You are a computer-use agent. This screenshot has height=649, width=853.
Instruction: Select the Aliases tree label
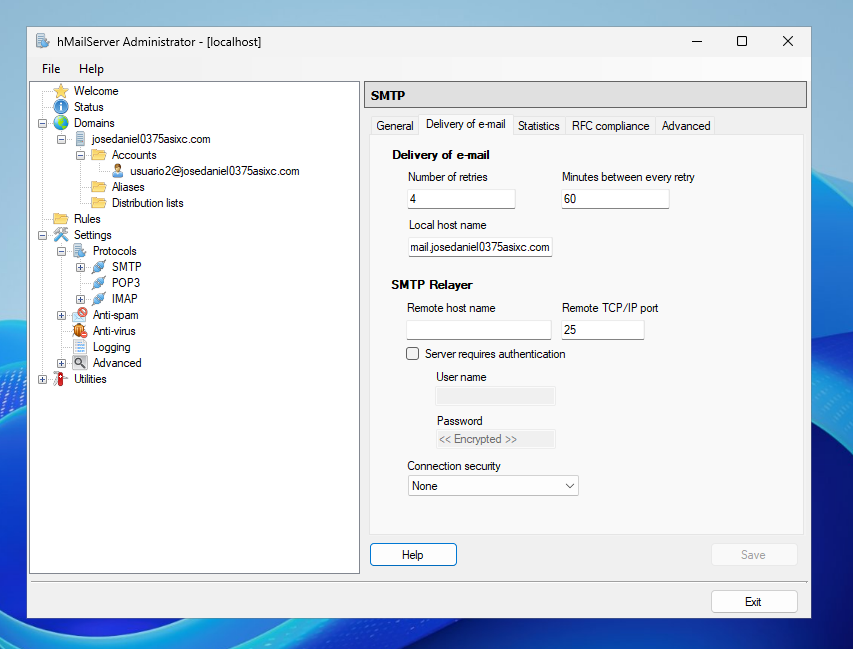click(128, 187)
